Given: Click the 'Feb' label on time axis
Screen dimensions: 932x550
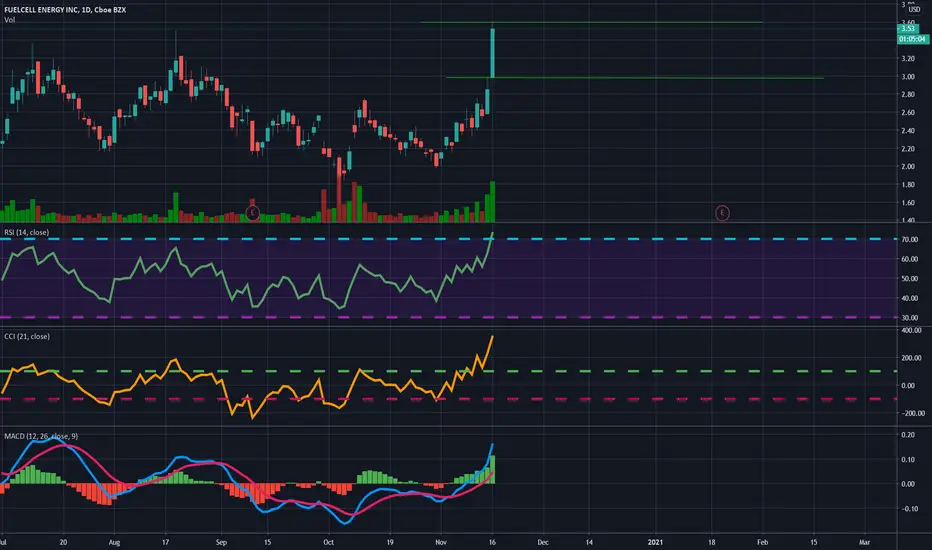Looking at the screenshot, I should click(762, 542).
